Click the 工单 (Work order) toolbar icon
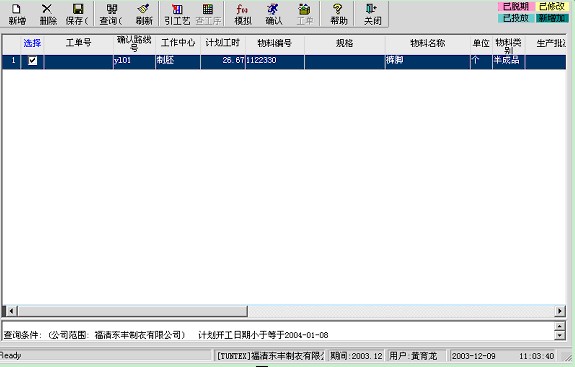 click(x=305, y=15)
